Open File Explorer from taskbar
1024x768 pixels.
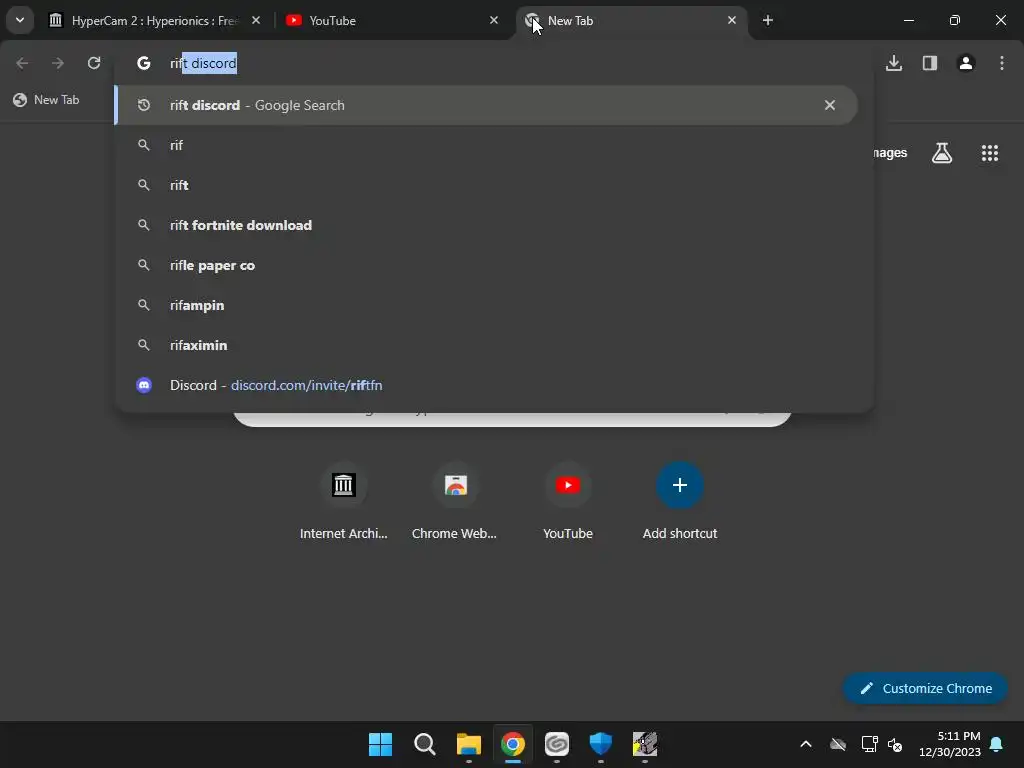[469, 744]
